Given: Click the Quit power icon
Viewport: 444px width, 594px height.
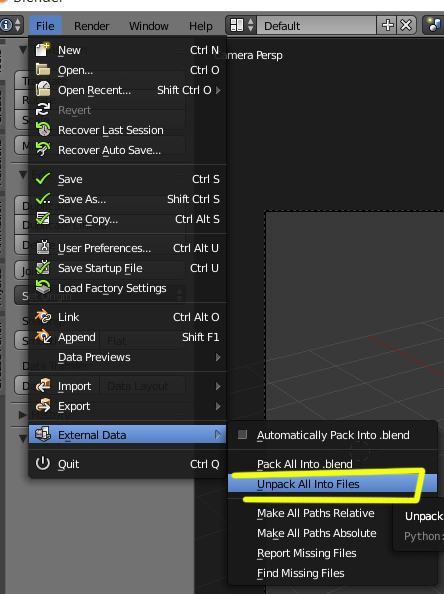Looking at the screenshot, I should (43, 463).
